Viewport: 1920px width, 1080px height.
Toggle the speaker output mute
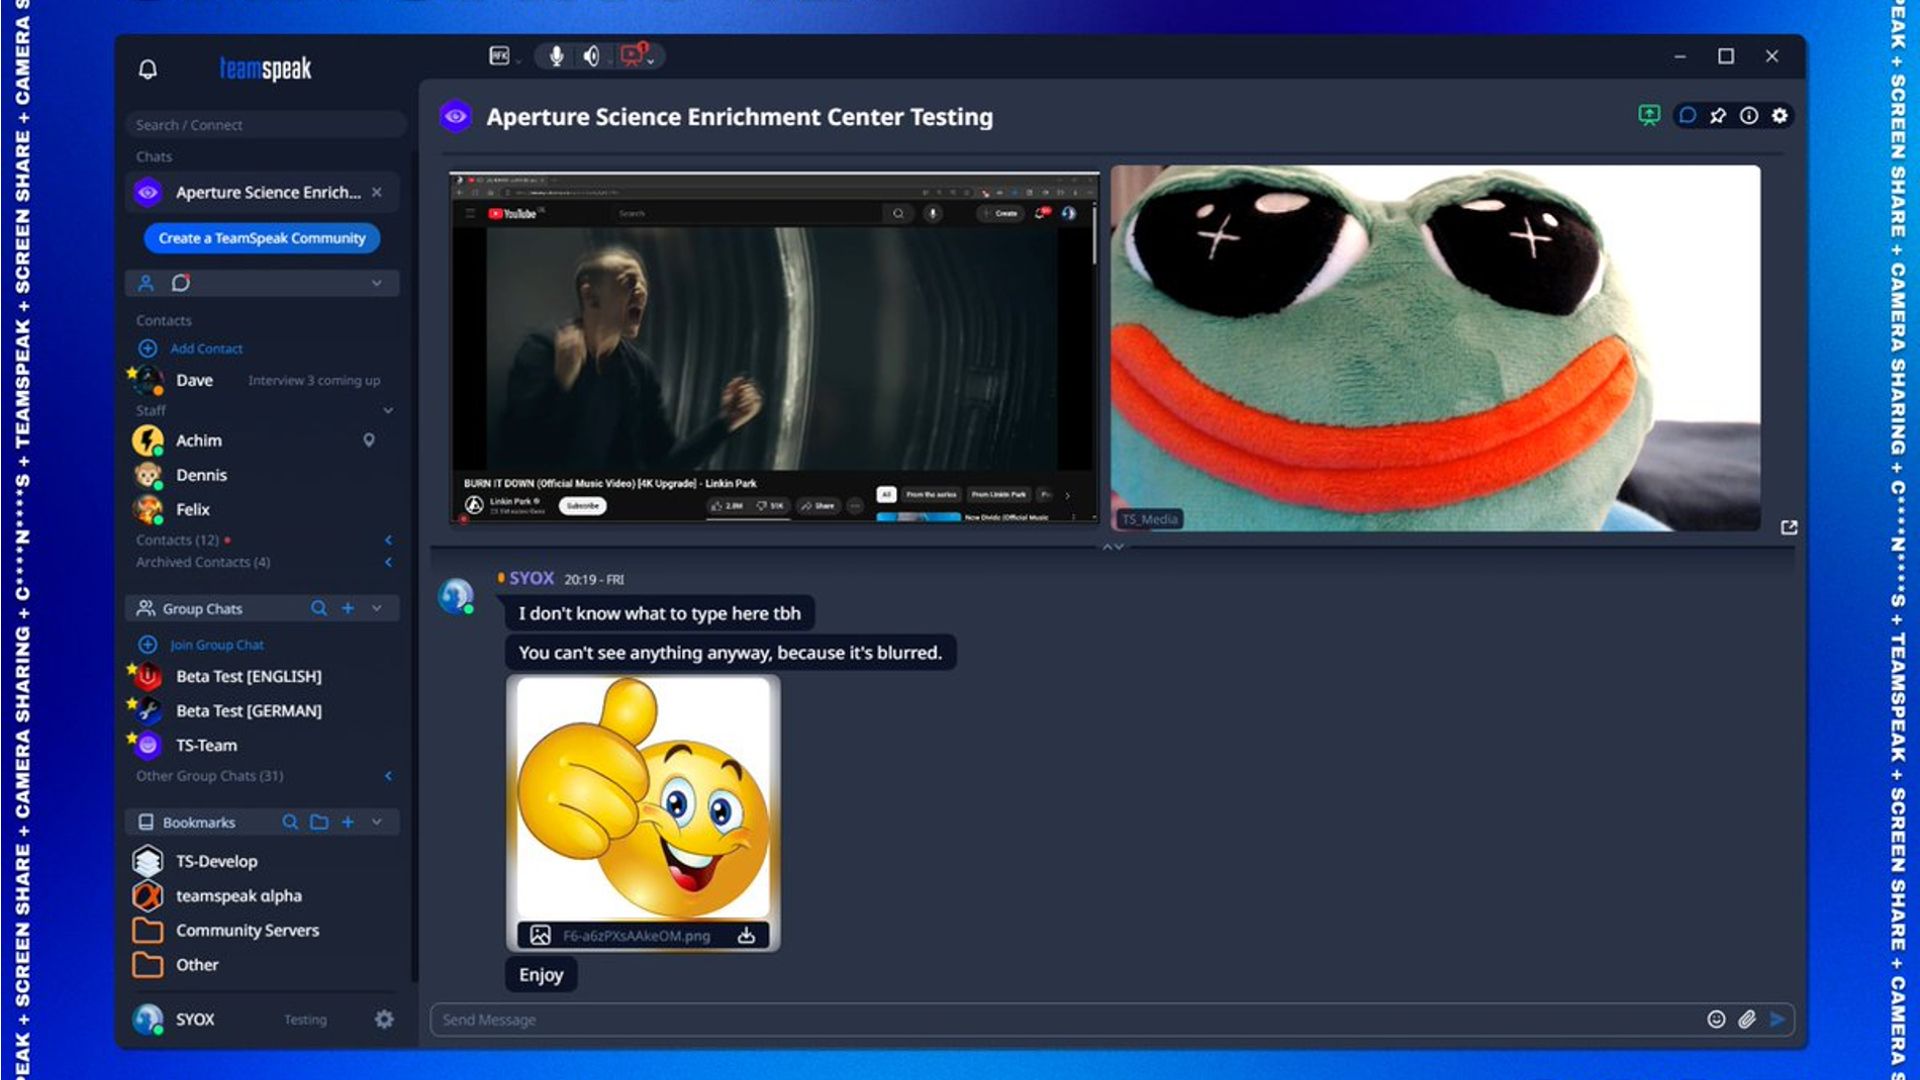tap(590, 57)
